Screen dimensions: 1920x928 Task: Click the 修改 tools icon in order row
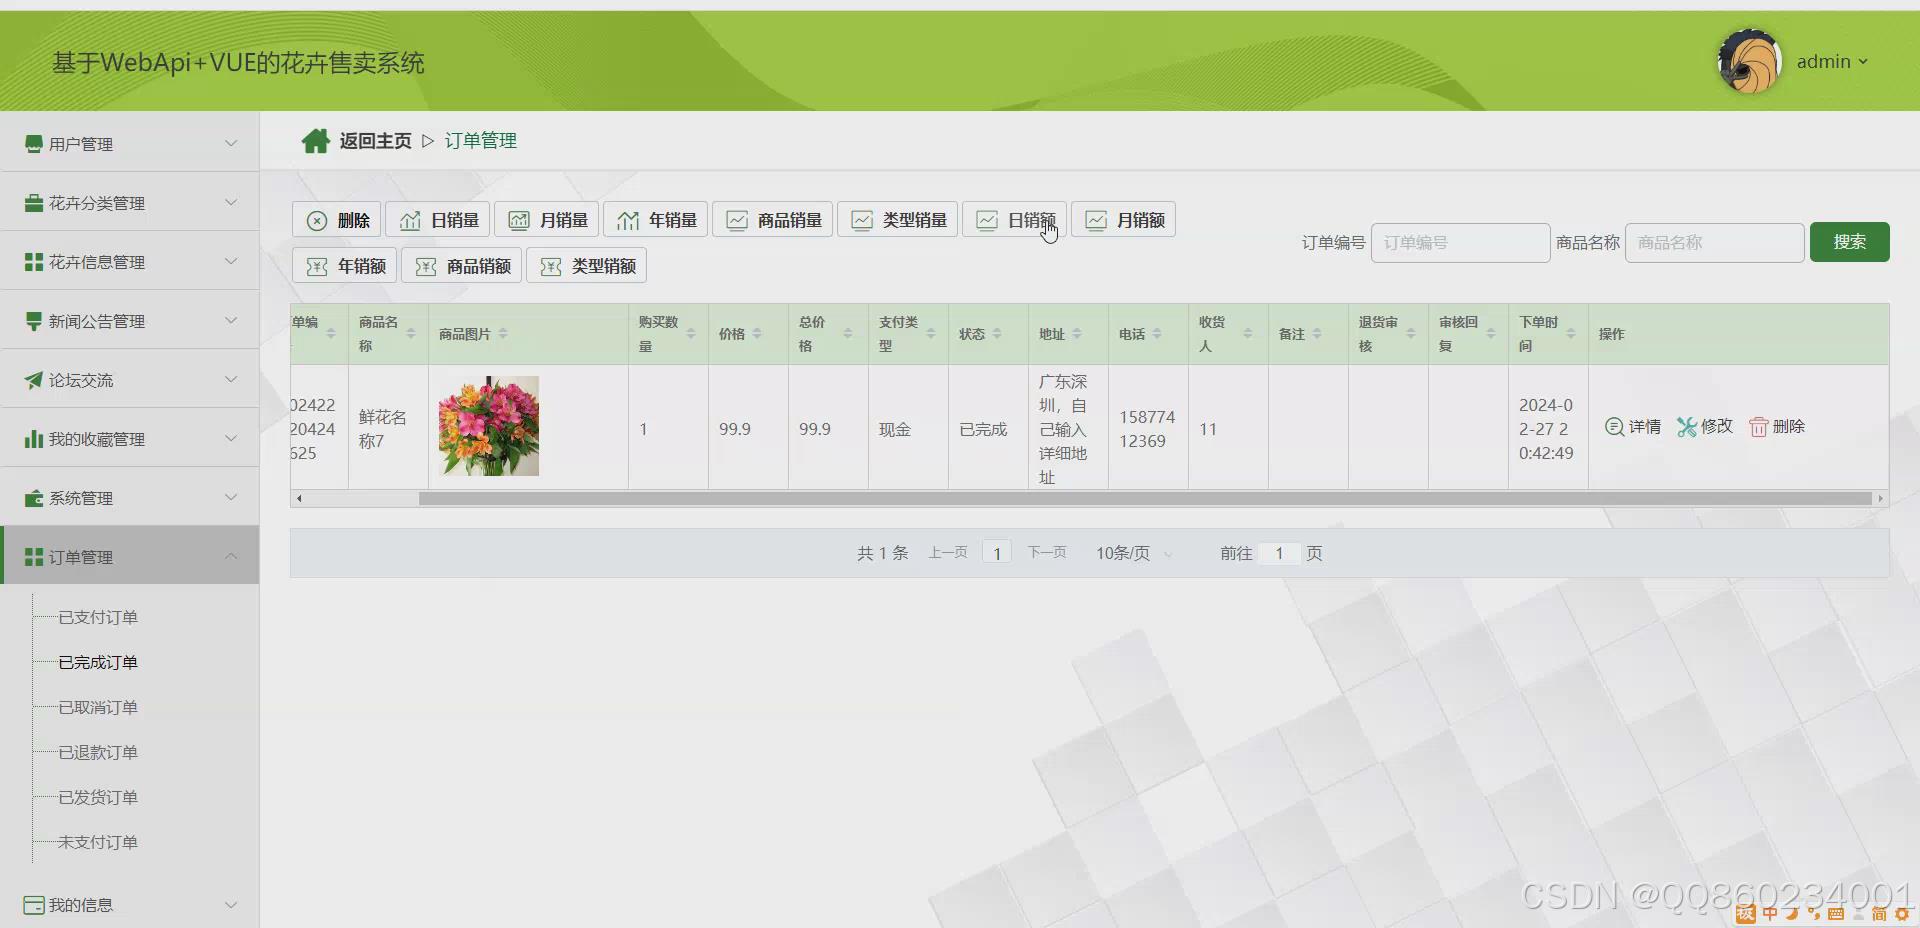(x=1687, y=427)
